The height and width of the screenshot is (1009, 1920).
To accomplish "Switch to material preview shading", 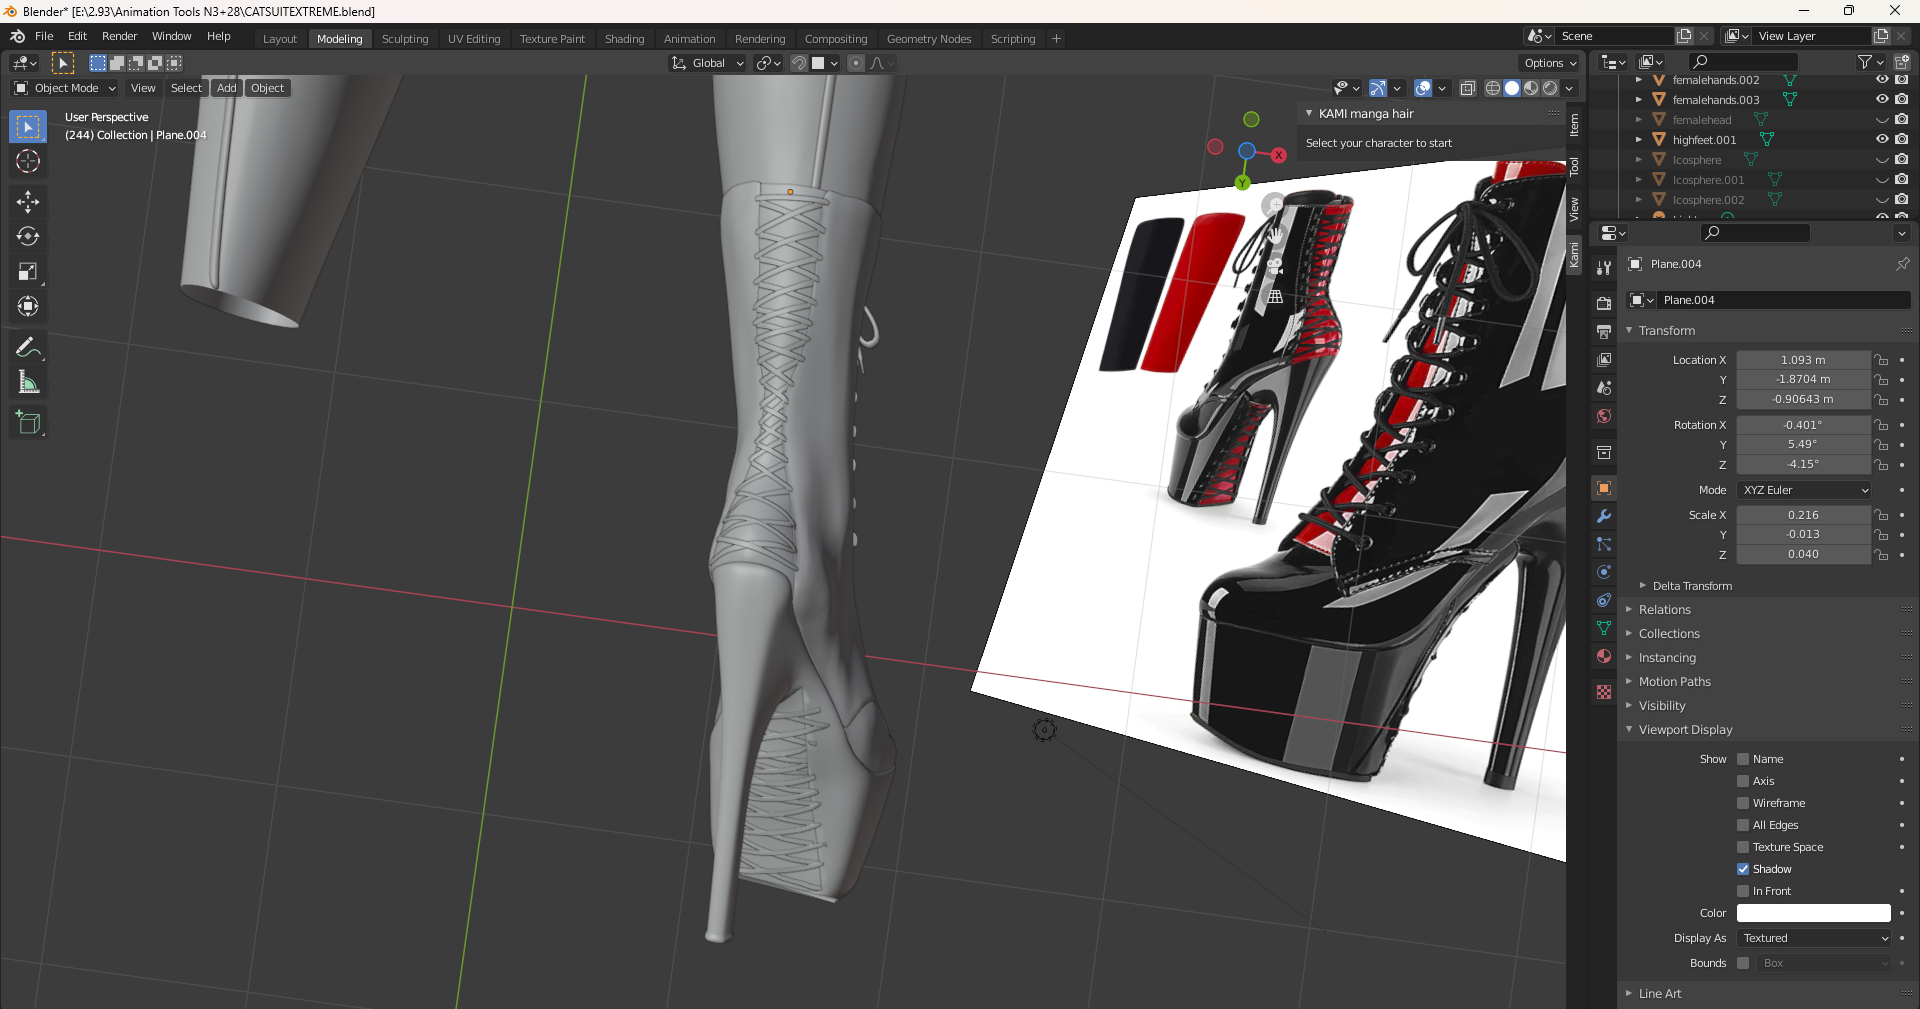I will click(1531, 88).
